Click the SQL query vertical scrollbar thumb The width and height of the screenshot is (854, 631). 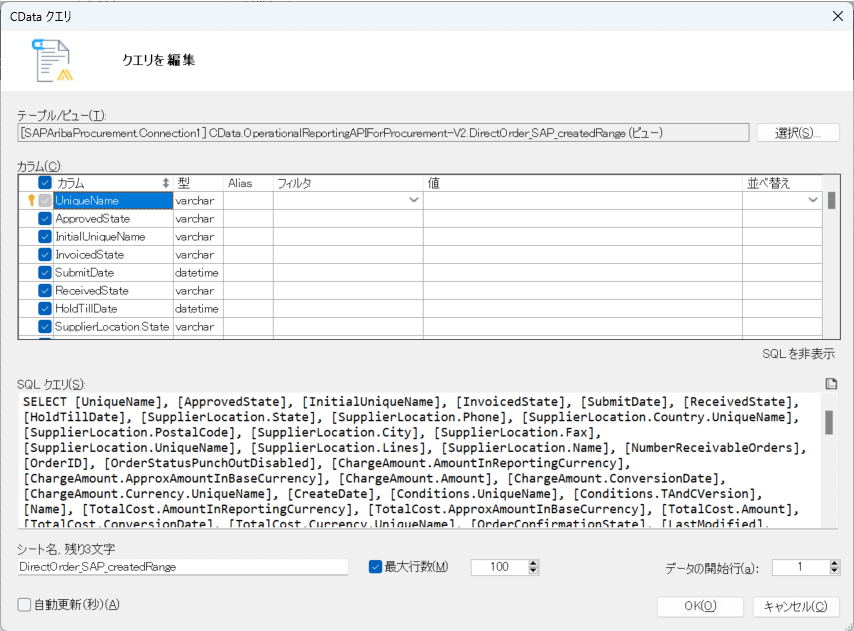coord(829,422)
